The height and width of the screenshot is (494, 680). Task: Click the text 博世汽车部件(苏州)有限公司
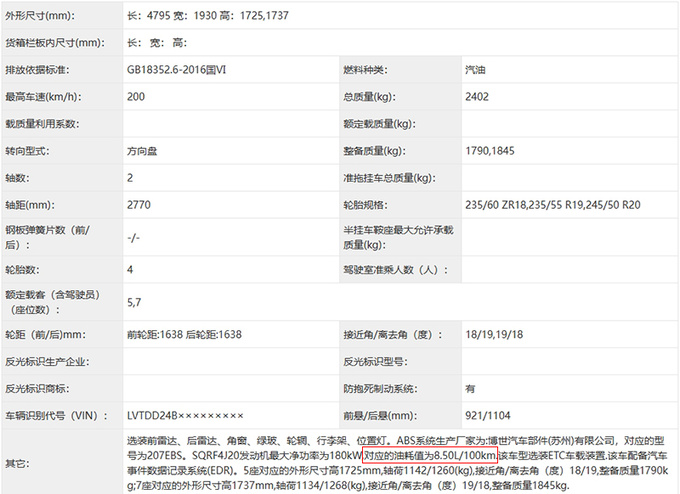(x=552, y=441)
